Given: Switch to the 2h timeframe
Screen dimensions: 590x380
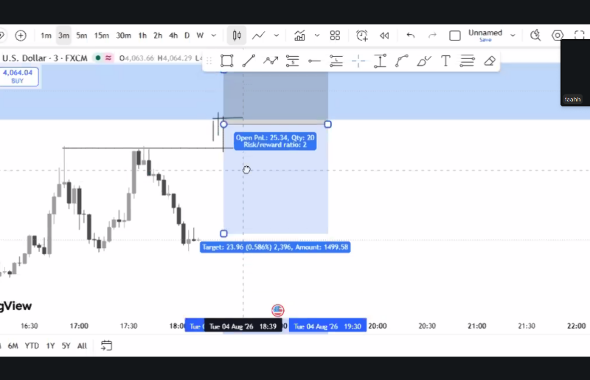Looking at the screenshot, I should (x=158, y=36).
